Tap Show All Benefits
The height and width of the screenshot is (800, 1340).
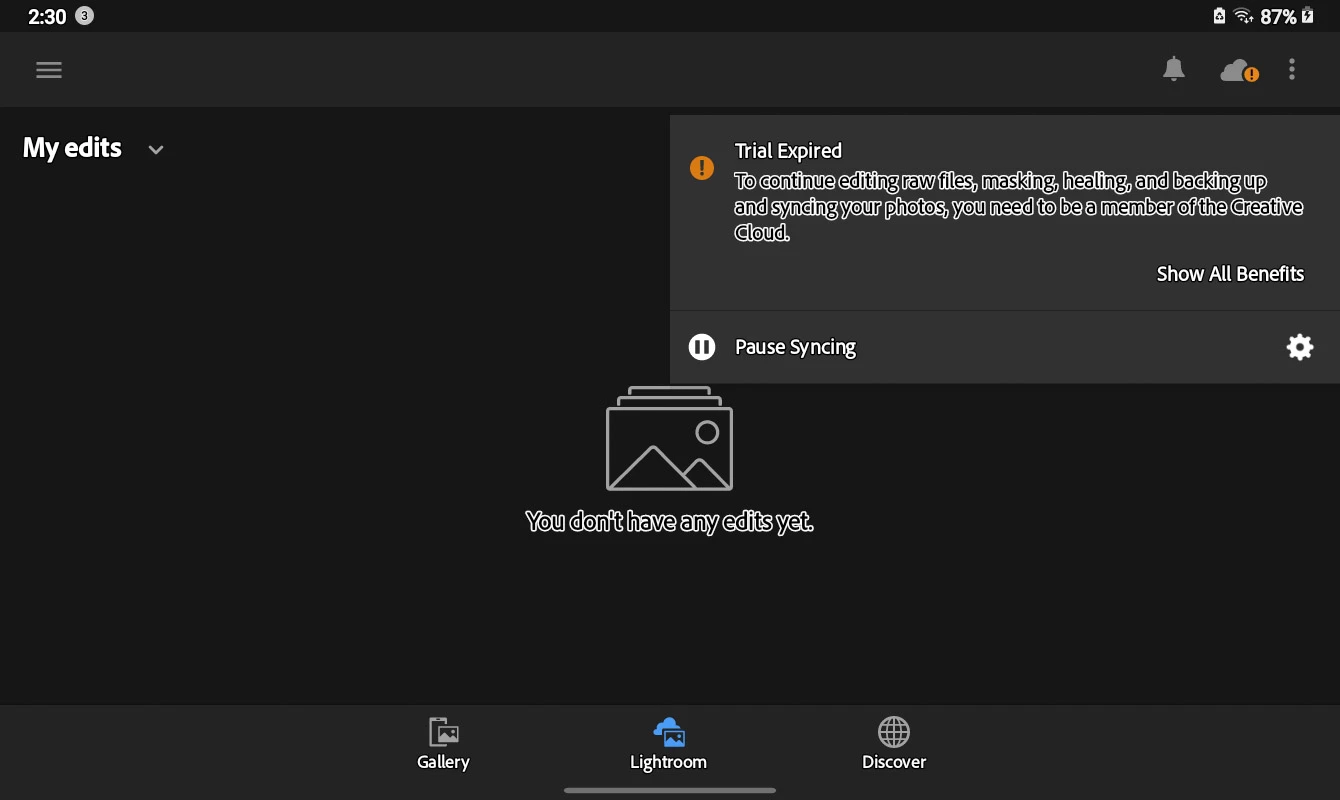(1230, 274)
